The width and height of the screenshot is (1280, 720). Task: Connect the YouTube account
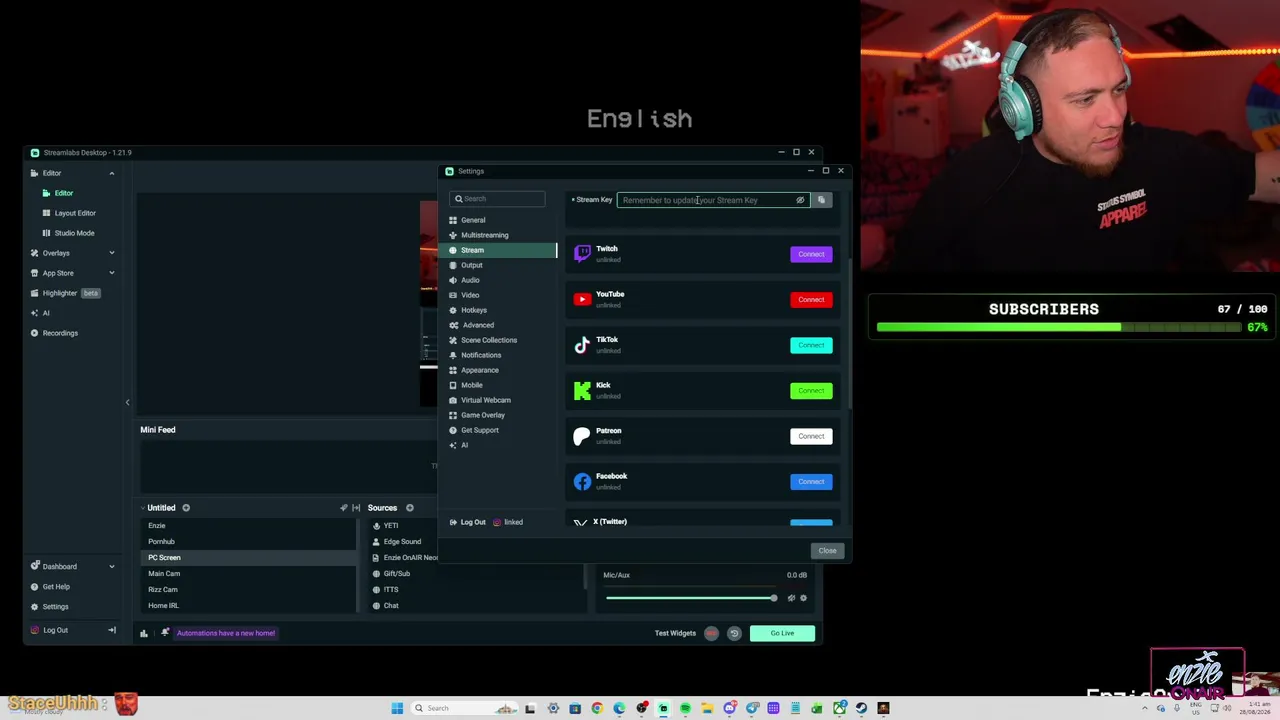(811, 300)
